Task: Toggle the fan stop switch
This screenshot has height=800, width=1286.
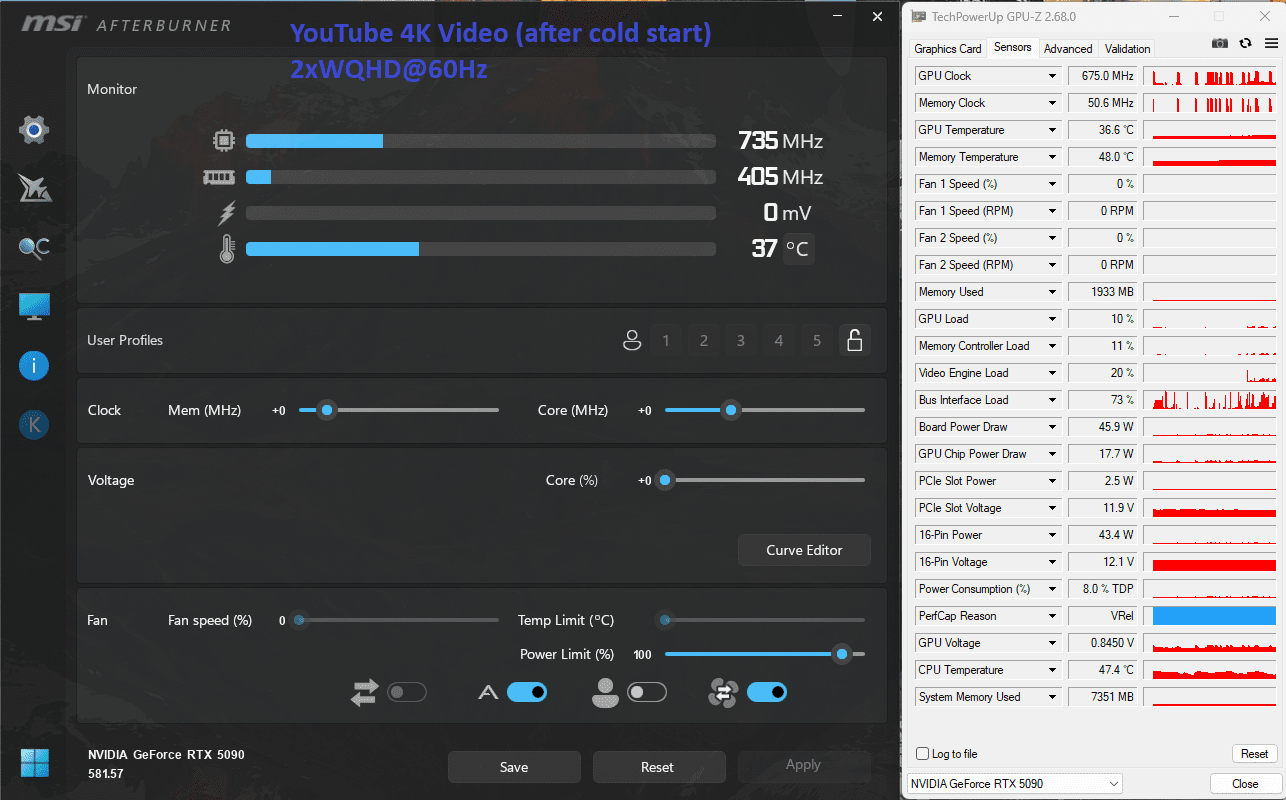Action: pyautogui.click(x=767, y=692)
